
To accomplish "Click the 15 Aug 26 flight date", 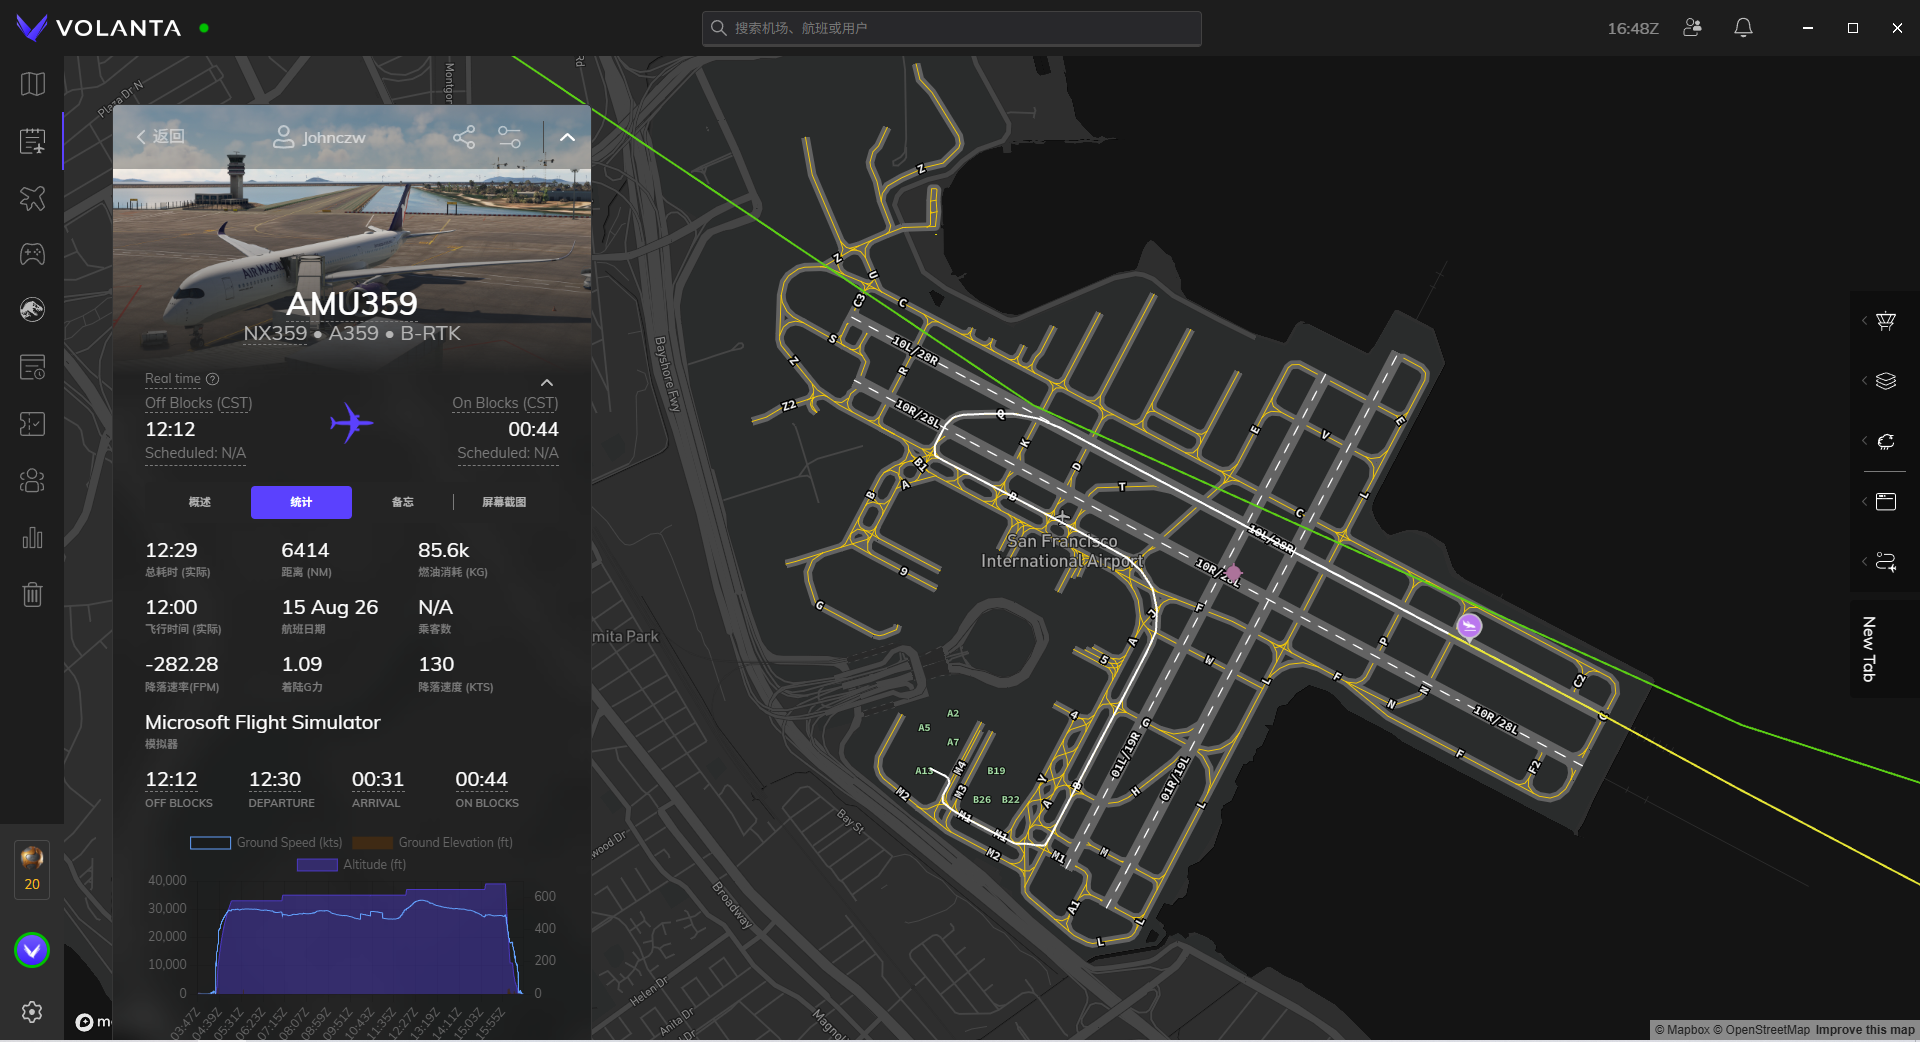I will (330, 607).
